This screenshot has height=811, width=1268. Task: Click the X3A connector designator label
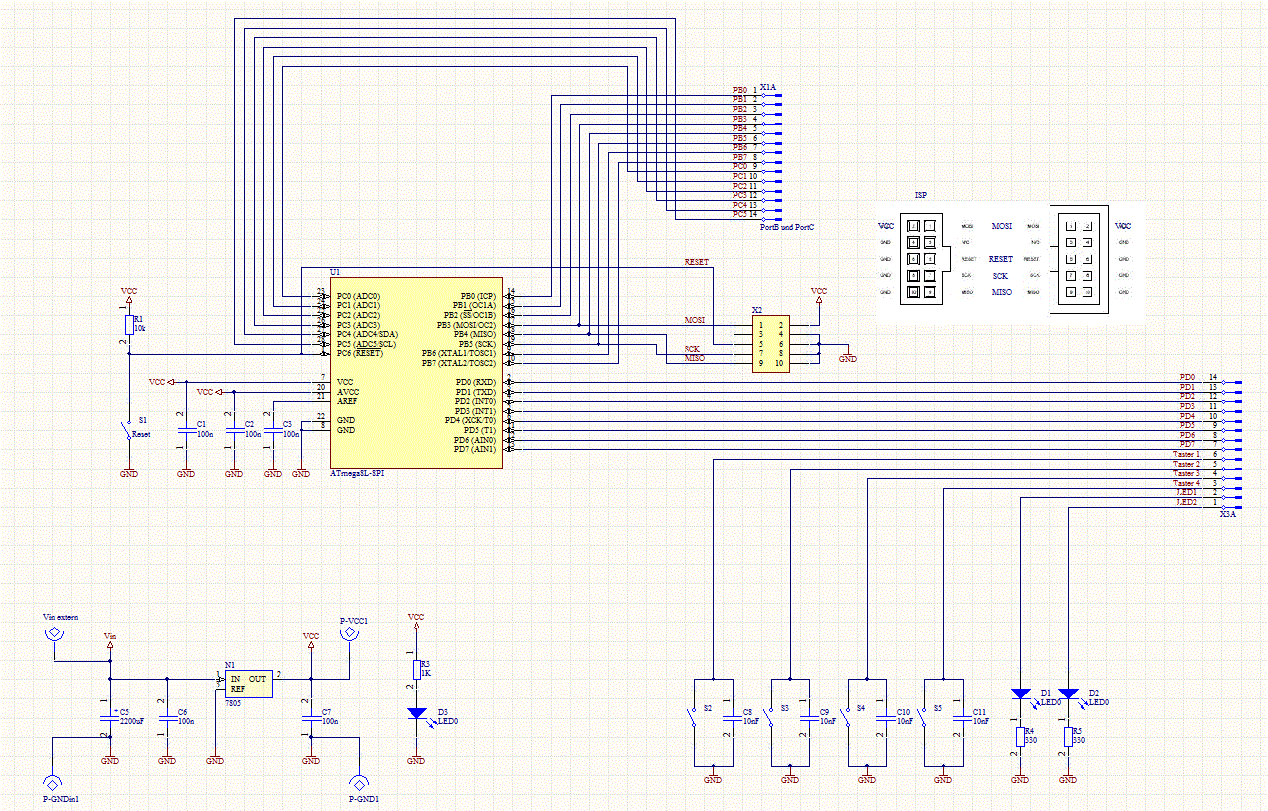(x=1227, y=513)
